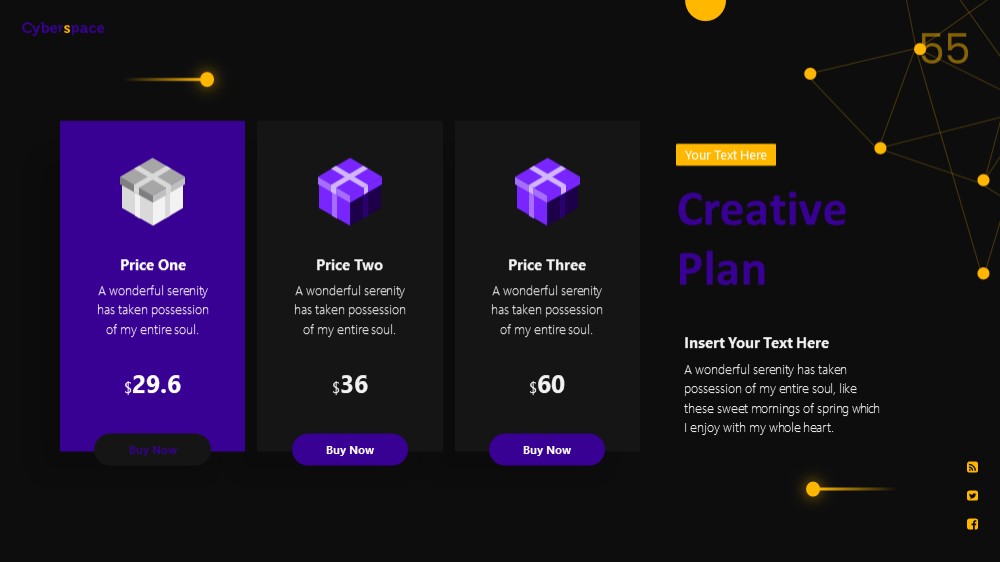Click the Price Two title
Image resolution: width=1000 pixels, height=562 pixels.
(349, 265)
